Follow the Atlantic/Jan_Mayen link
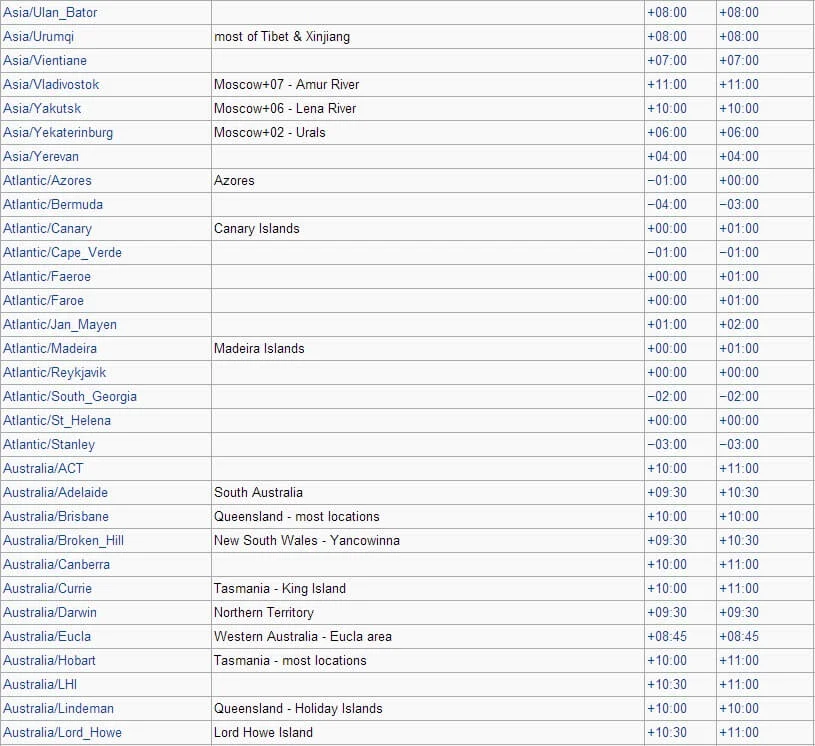Screen dimensions: 815x746 point(60,325)
